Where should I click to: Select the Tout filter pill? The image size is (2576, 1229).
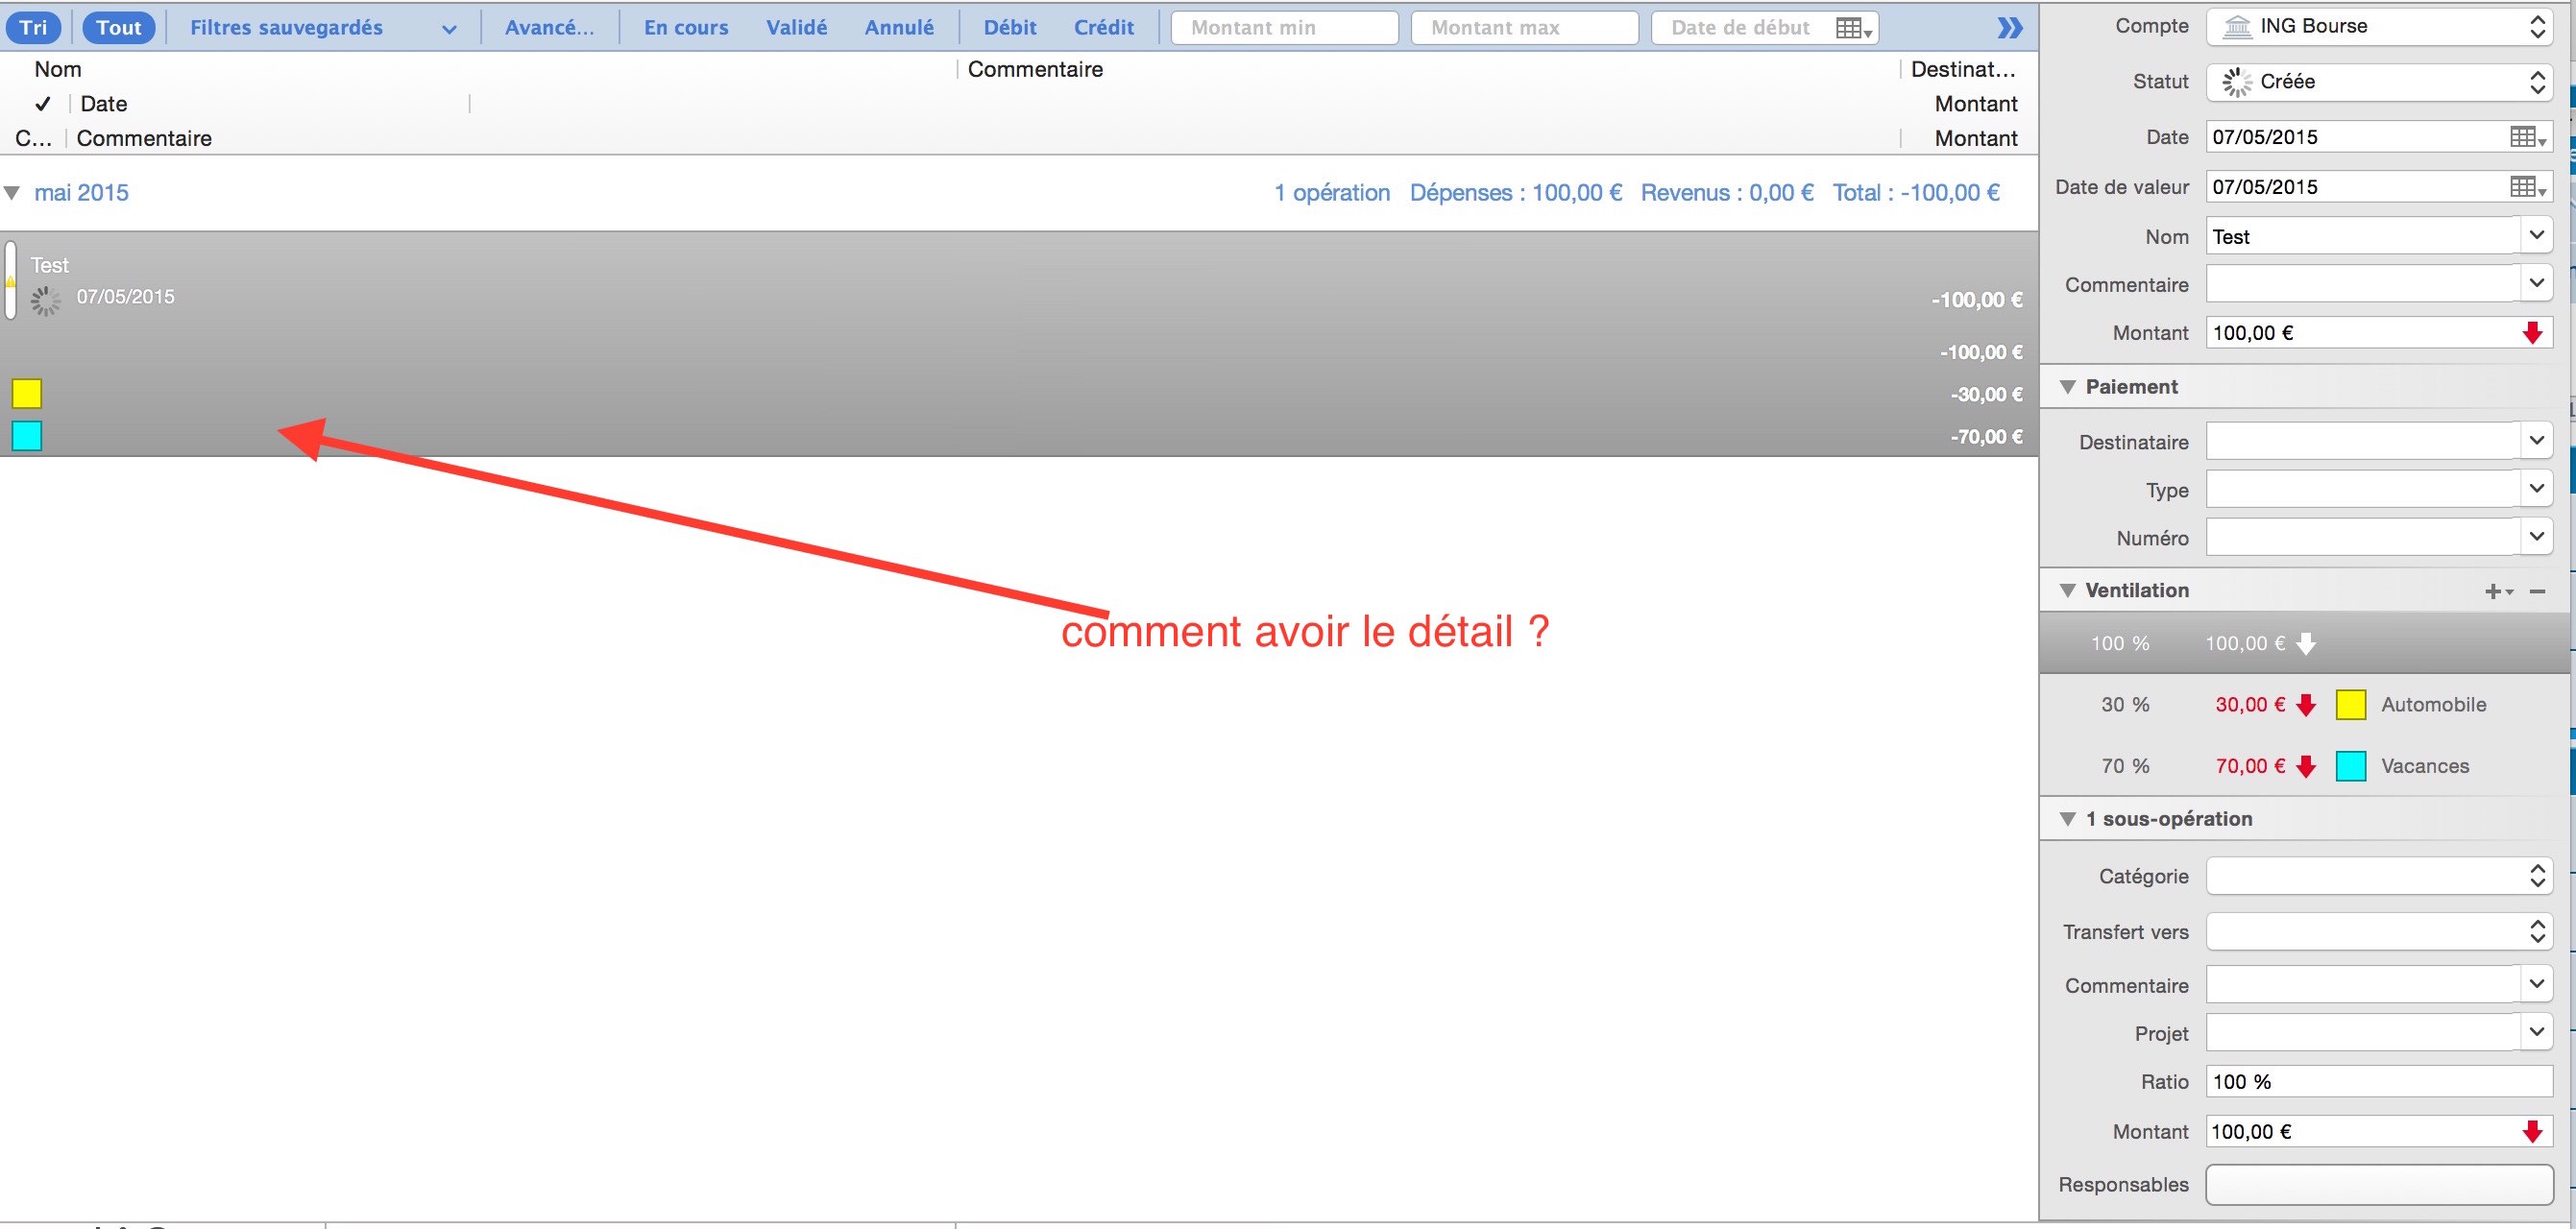118,27
